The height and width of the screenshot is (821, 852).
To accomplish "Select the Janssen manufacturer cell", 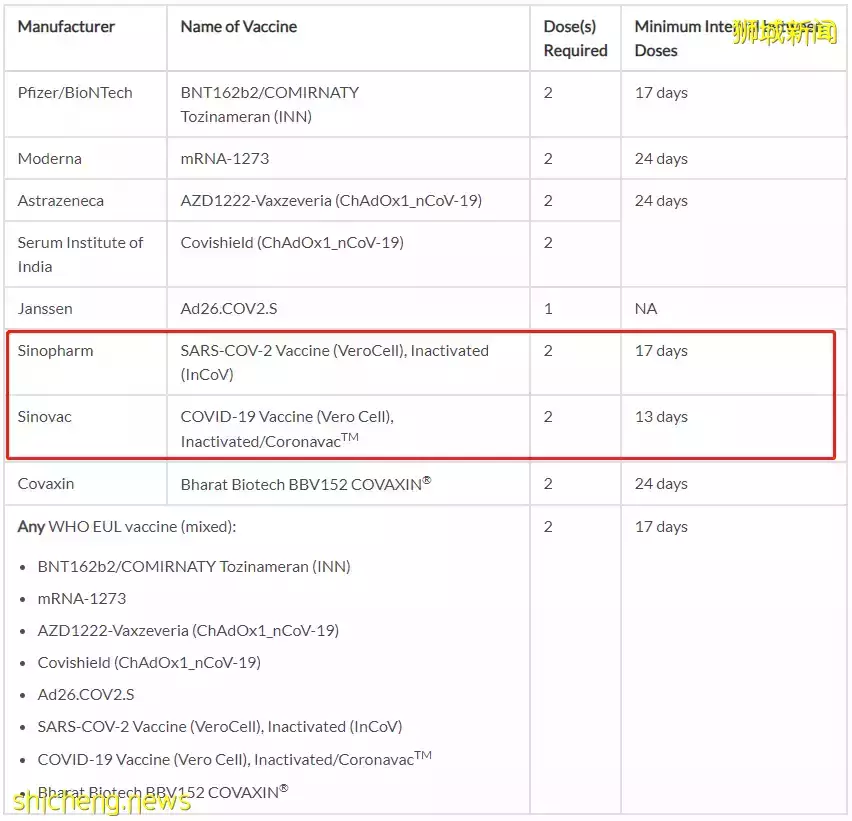I will click(45, 309).
